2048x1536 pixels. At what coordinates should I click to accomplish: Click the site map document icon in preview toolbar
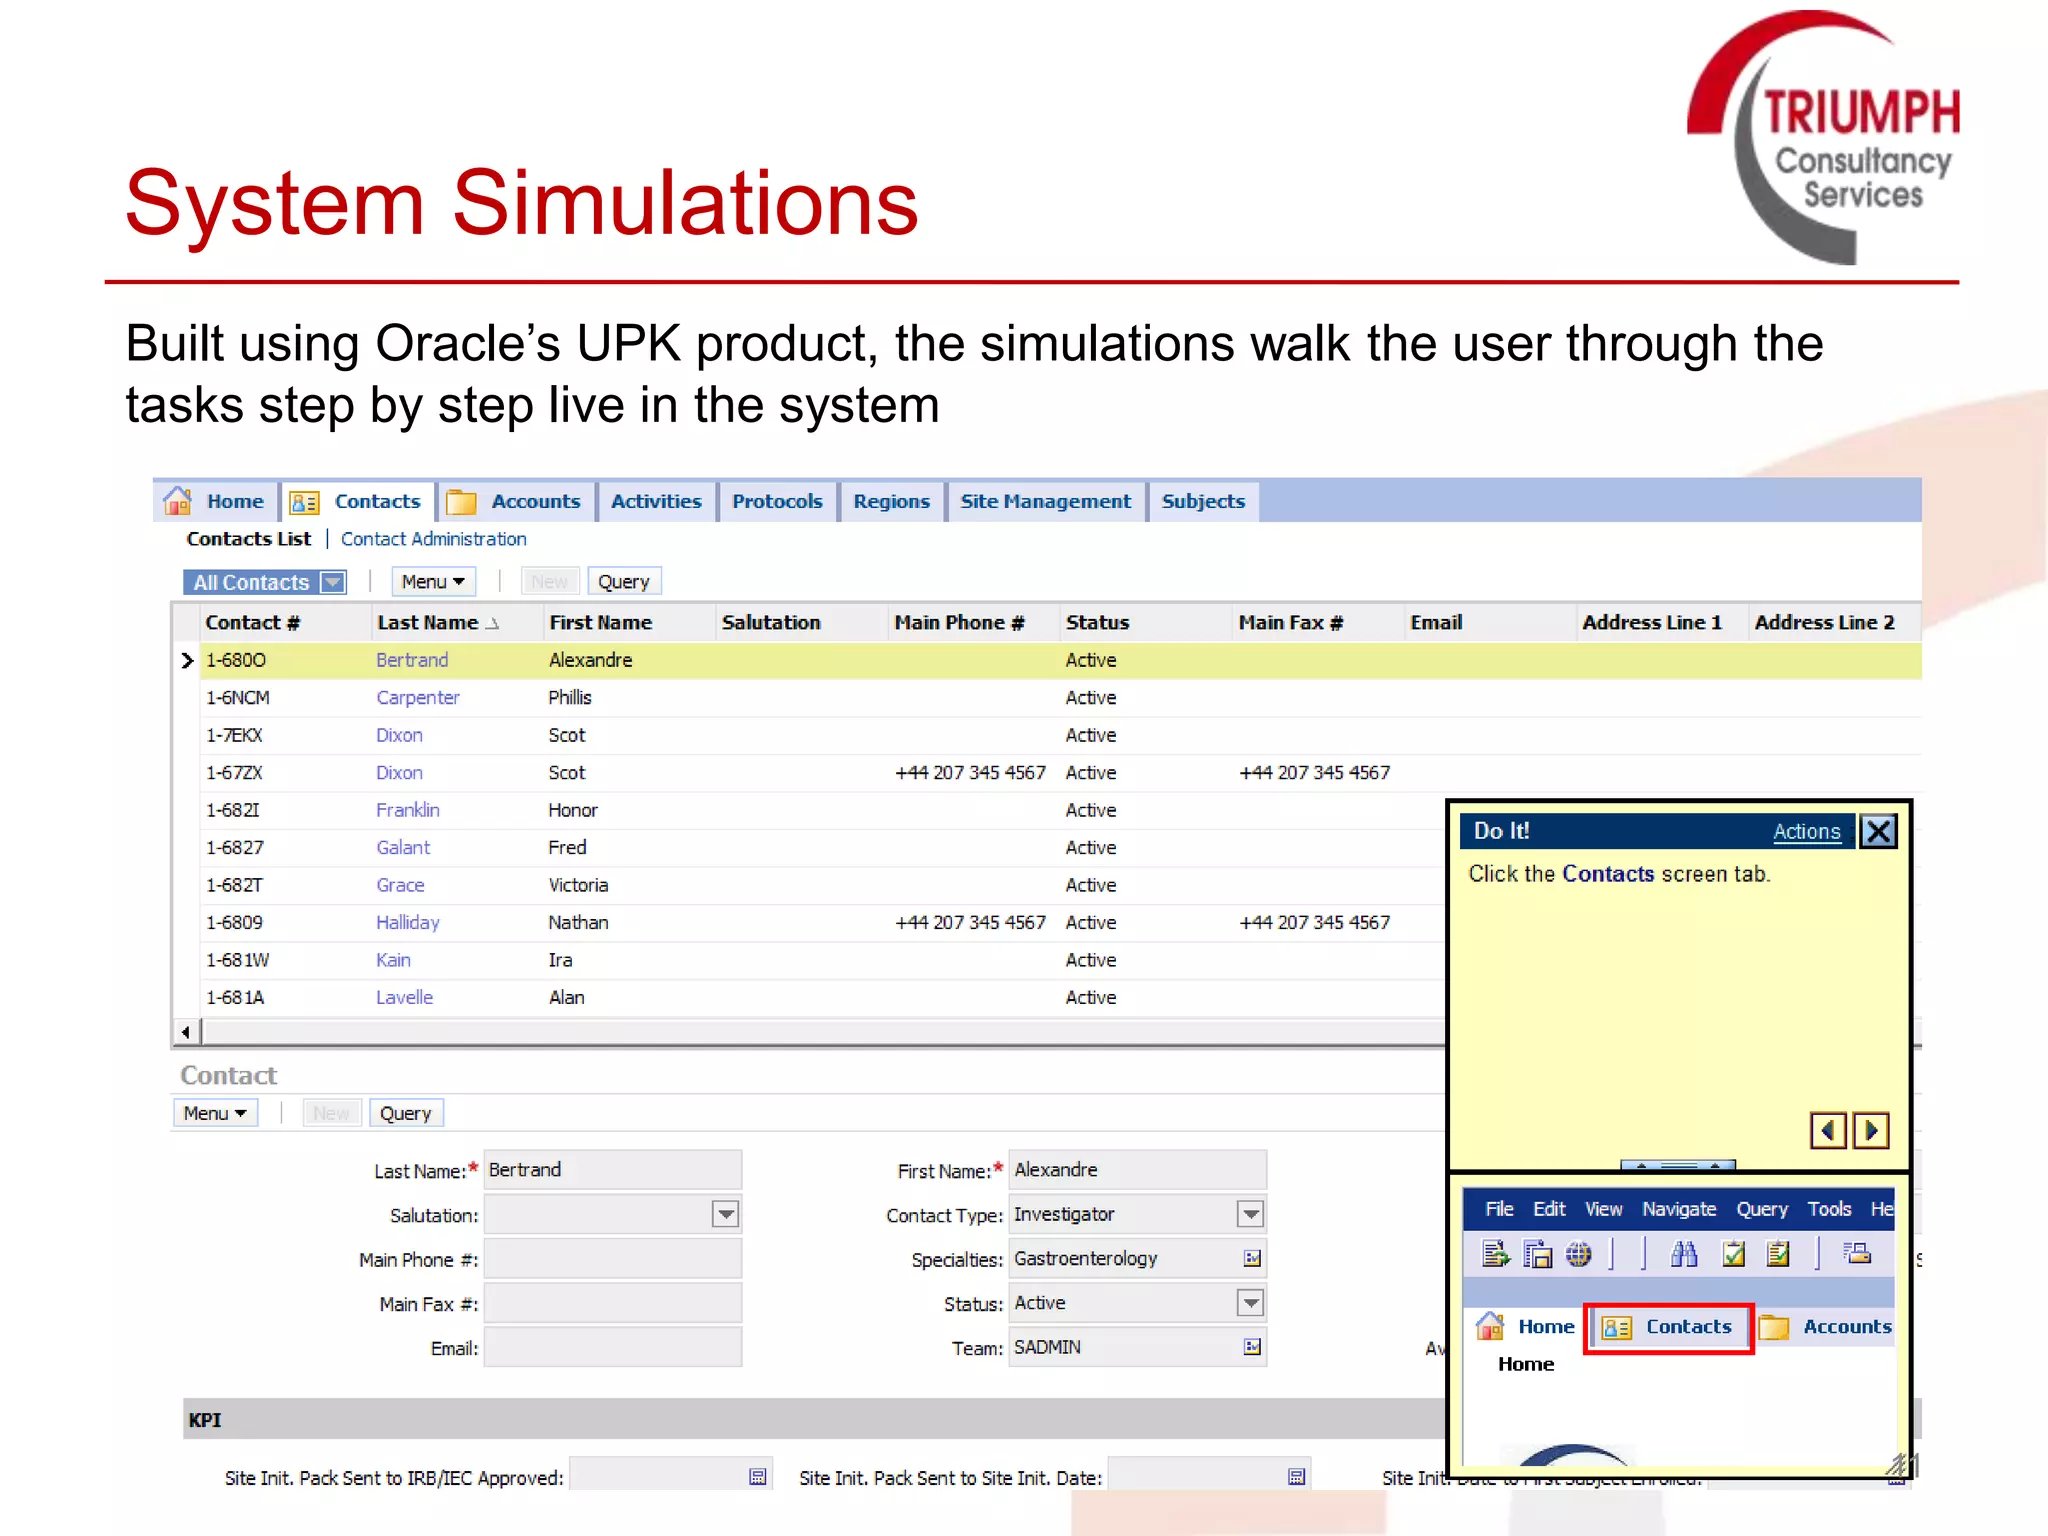tap(1495, 1253)
